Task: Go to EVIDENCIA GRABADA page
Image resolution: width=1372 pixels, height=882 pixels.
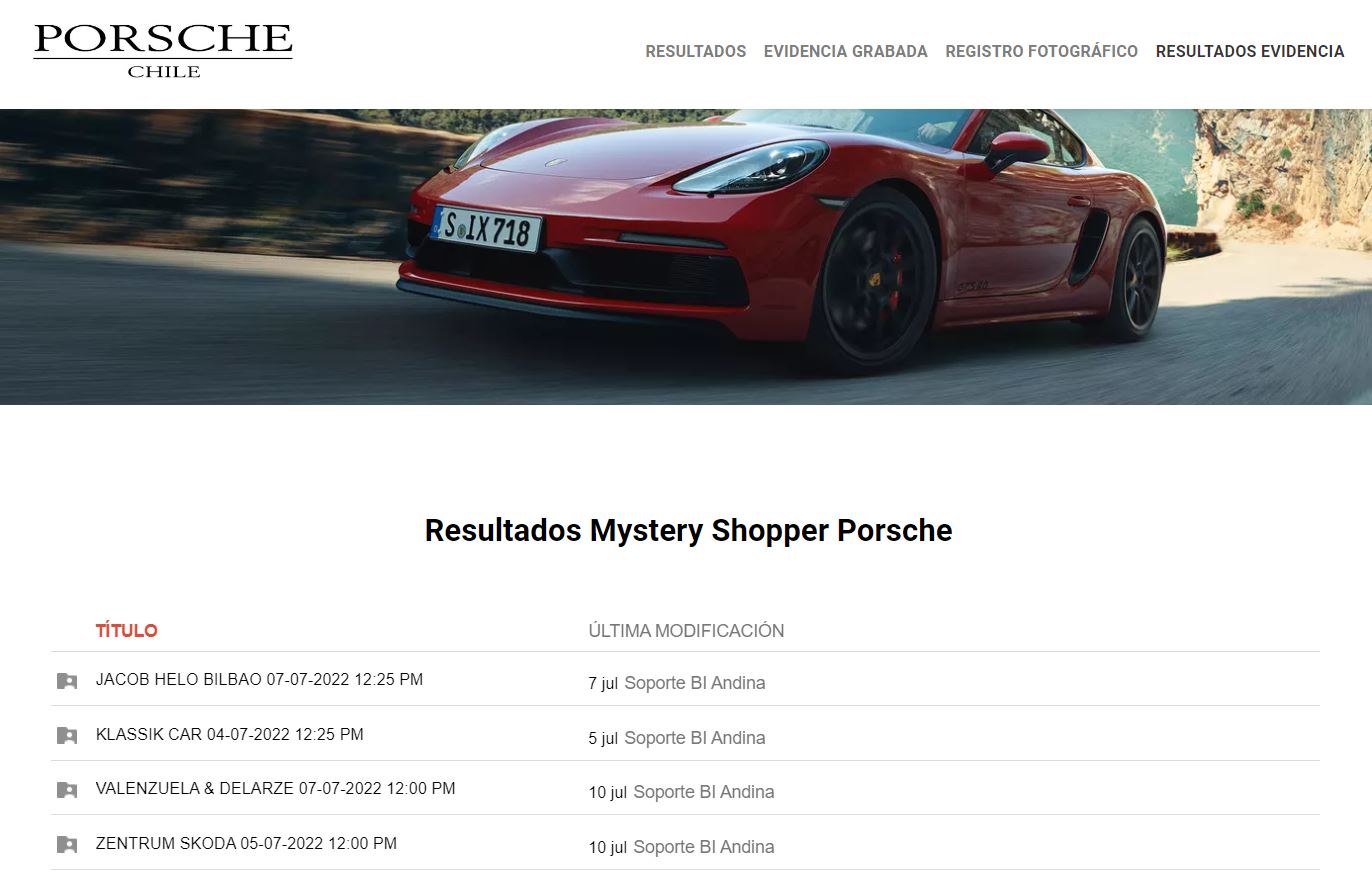Action: [x=845, y=51]
